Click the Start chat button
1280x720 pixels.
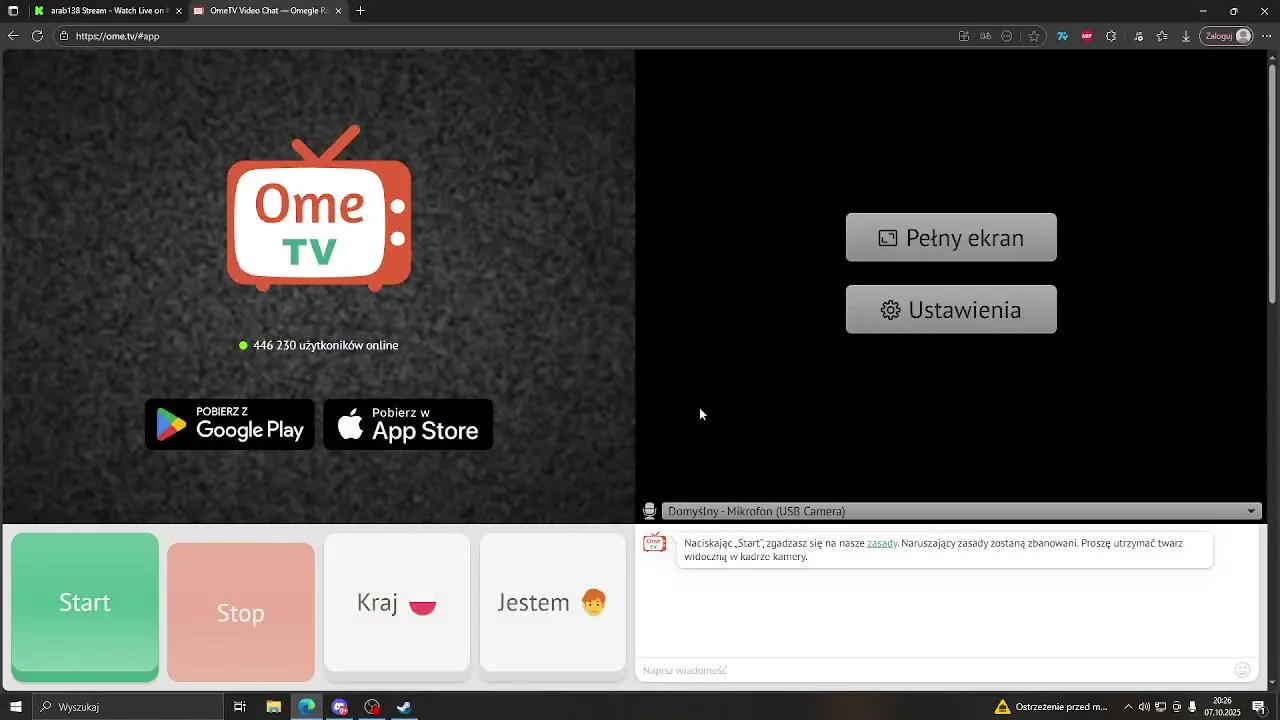pyautogui.click(x=85, y=607)
